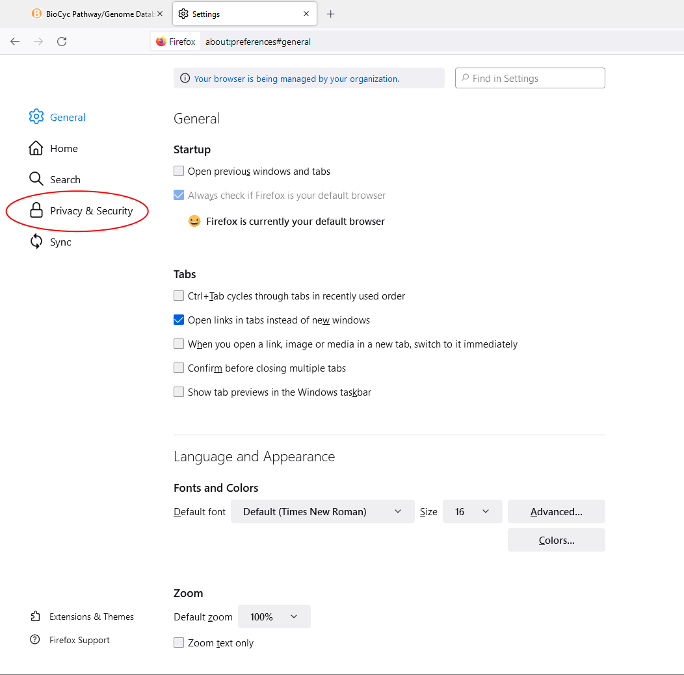Open the Colors... button
Image resolution: width=684 pixels, height=675 pixels.
tap(556, 540)
